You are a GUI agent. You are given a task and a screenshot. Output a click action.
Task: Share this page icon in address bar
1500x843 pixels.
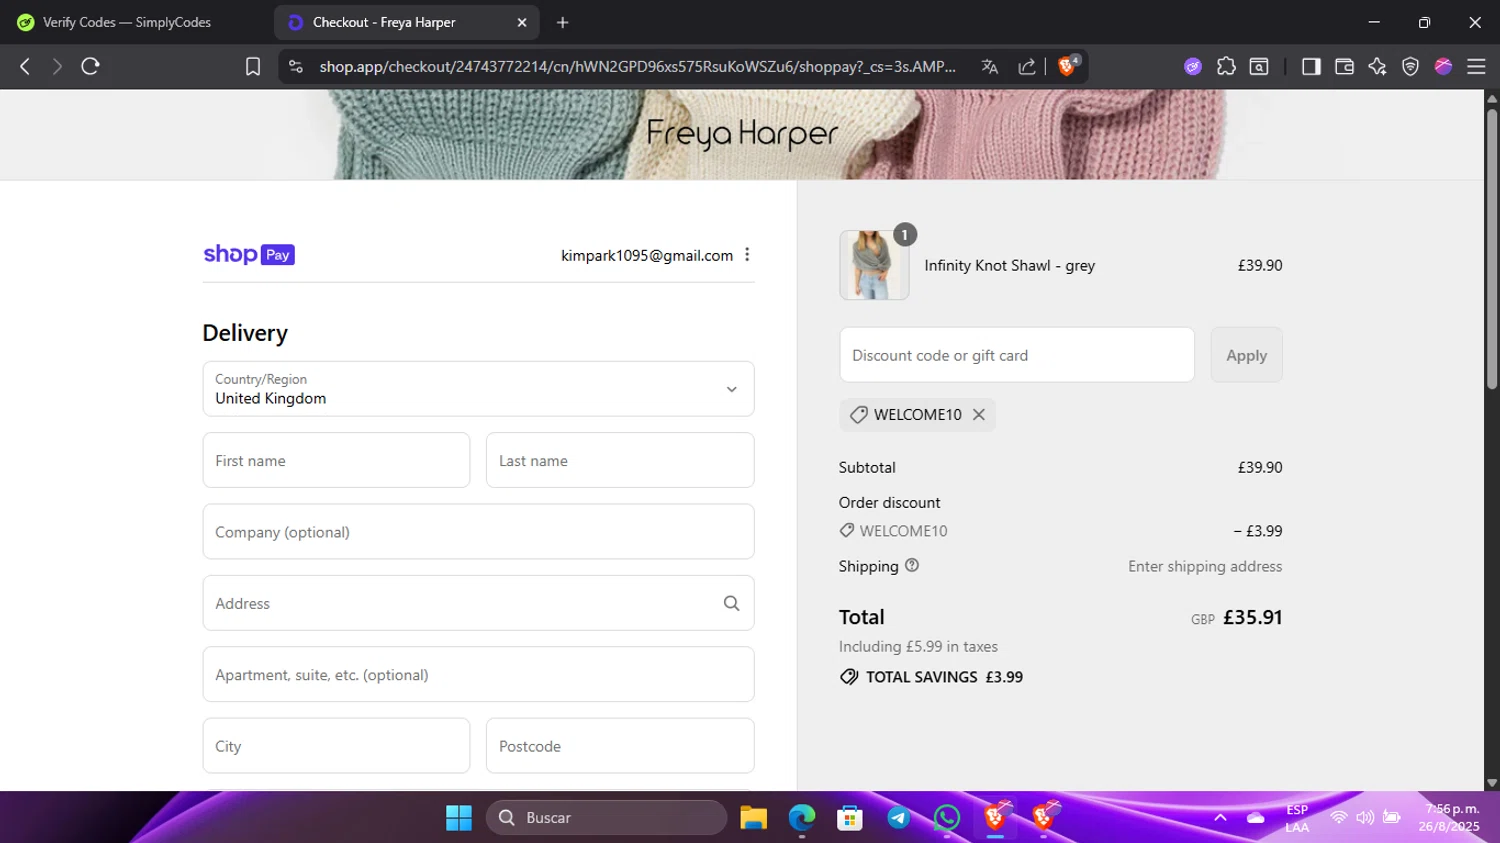[1027, 66]
